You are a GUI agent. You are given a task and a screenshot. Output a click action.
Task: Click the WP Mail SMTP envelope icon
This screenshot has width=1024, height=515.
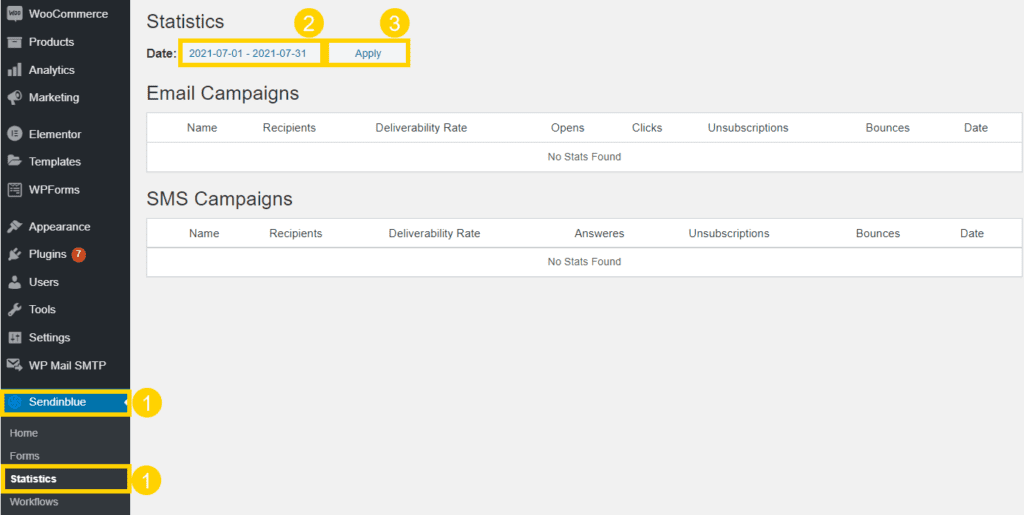pyautogui.click(x=14, y=365)
